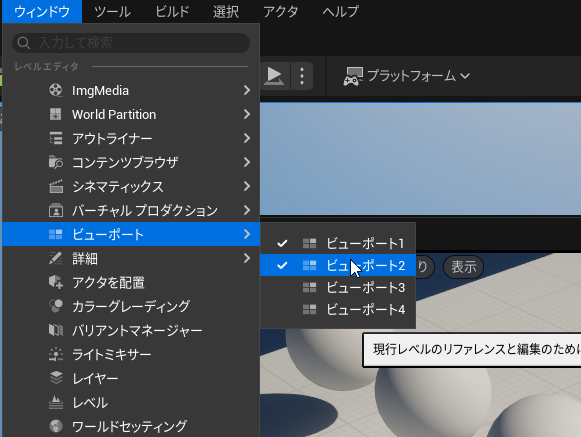Image resolution: width=581 pixels, height=437 pixels.
Task: Select アクタを配置 menu entry
Action: [131, 282]
